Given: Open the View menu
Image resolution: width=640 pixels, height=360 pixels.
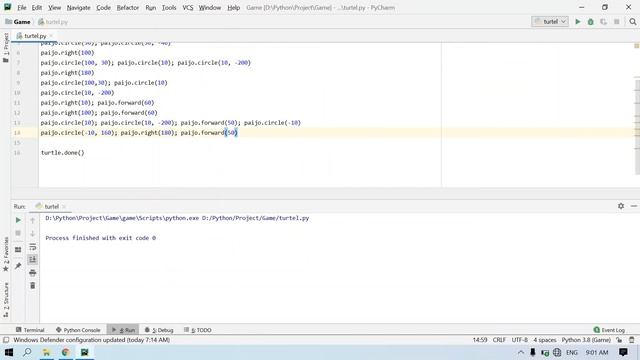Looking at the screenshot, I should (54, 7).
